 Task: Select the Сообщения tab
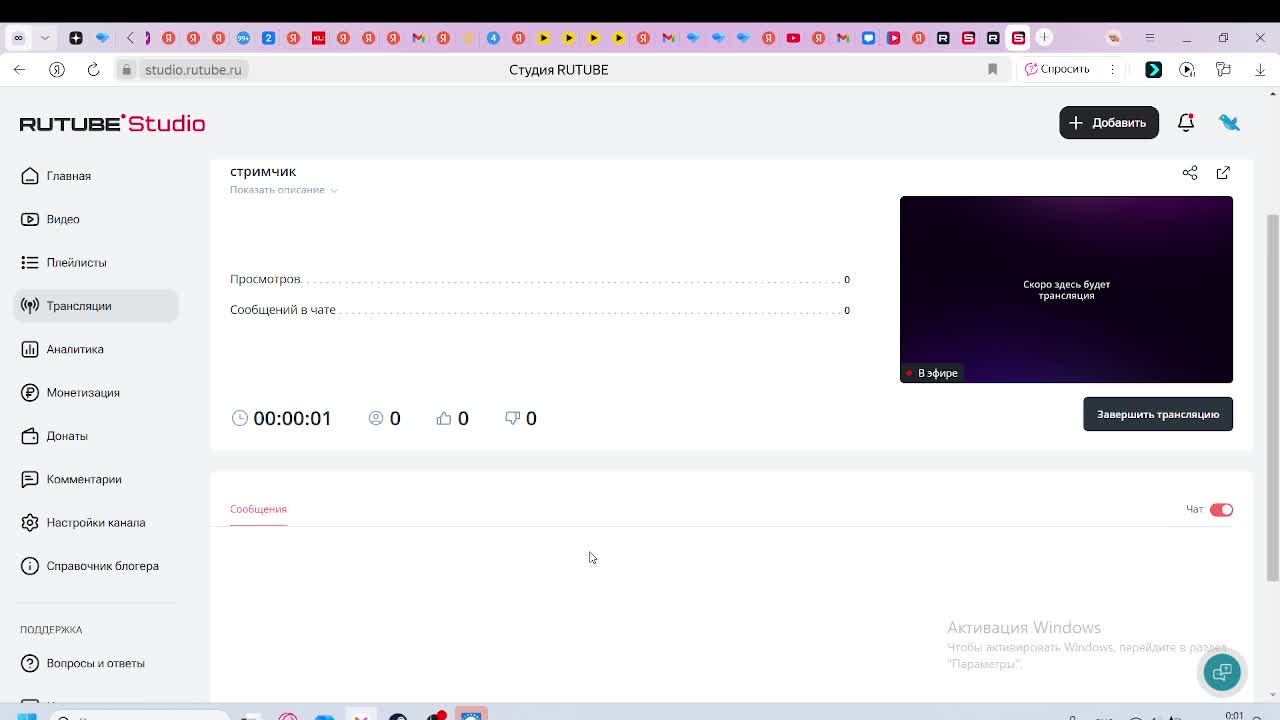tap(258, 509)
